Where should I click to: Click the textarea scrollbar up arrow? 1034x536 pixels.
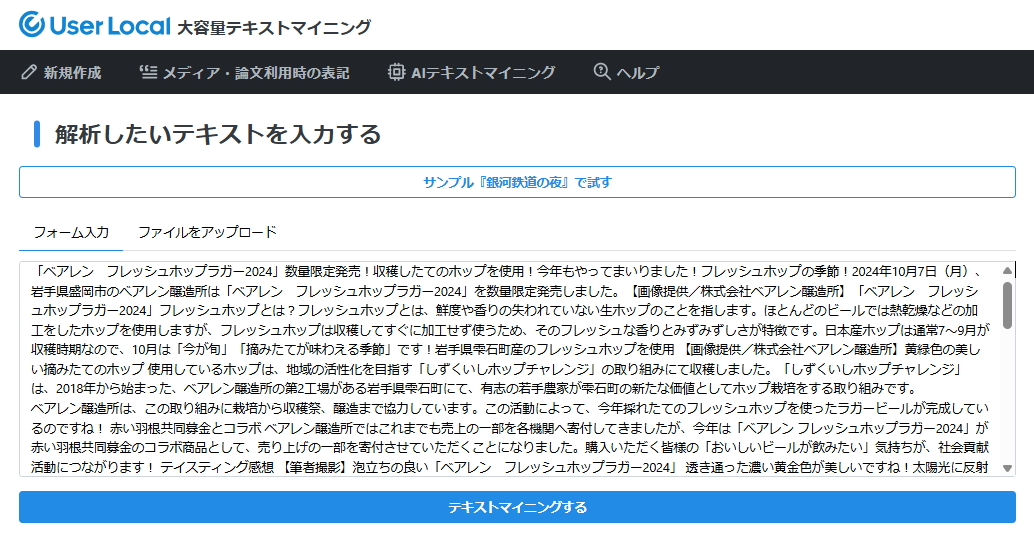pyautogui.click(x=1006, y=270)
